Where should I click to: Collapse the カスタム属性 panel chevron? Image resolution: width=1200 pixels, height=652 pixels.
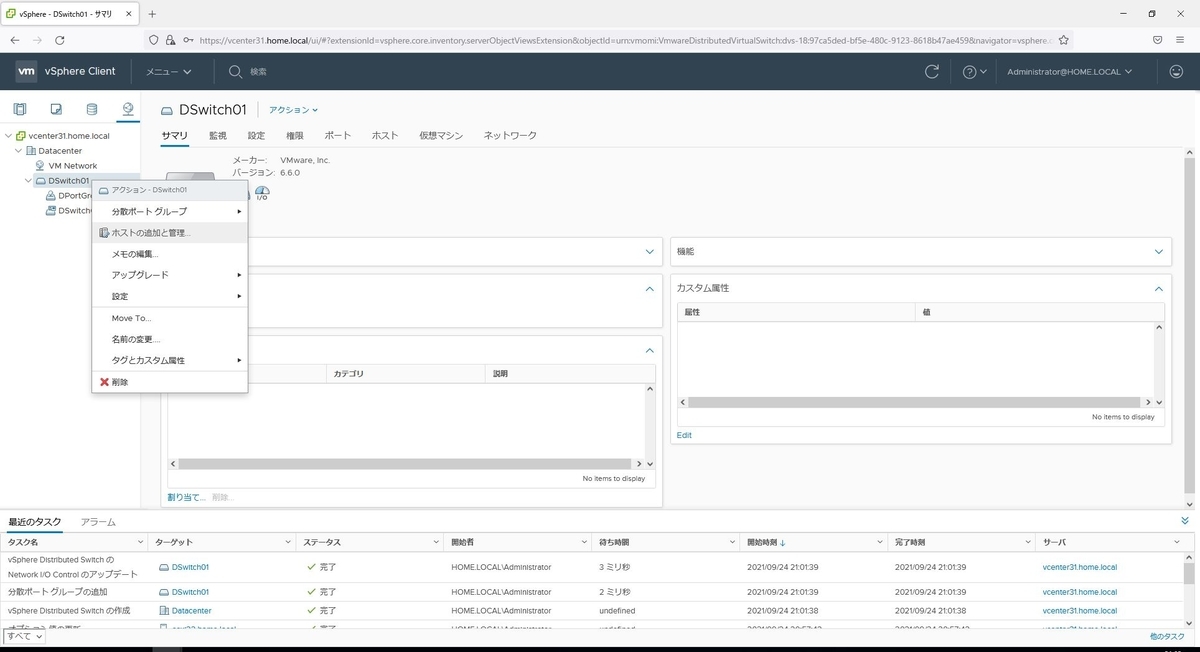[x=1159, y=288]
